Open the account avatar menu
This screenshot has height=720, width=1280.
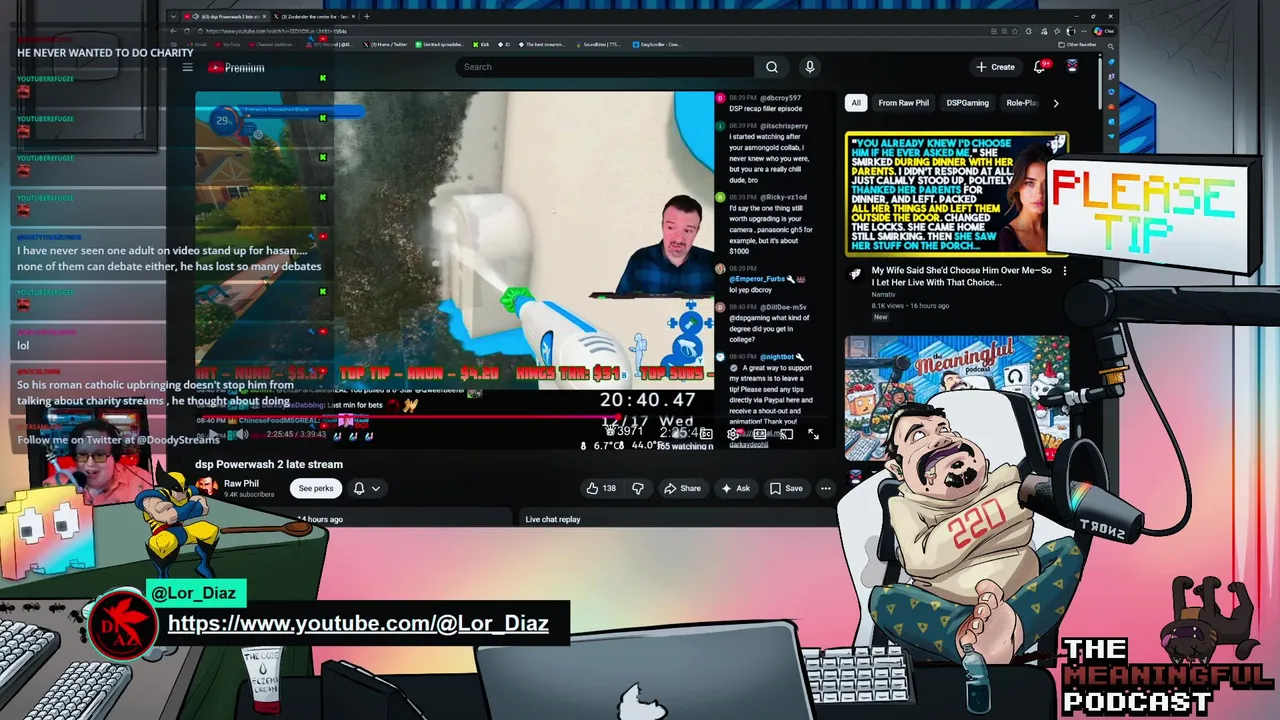point(1072,66)
